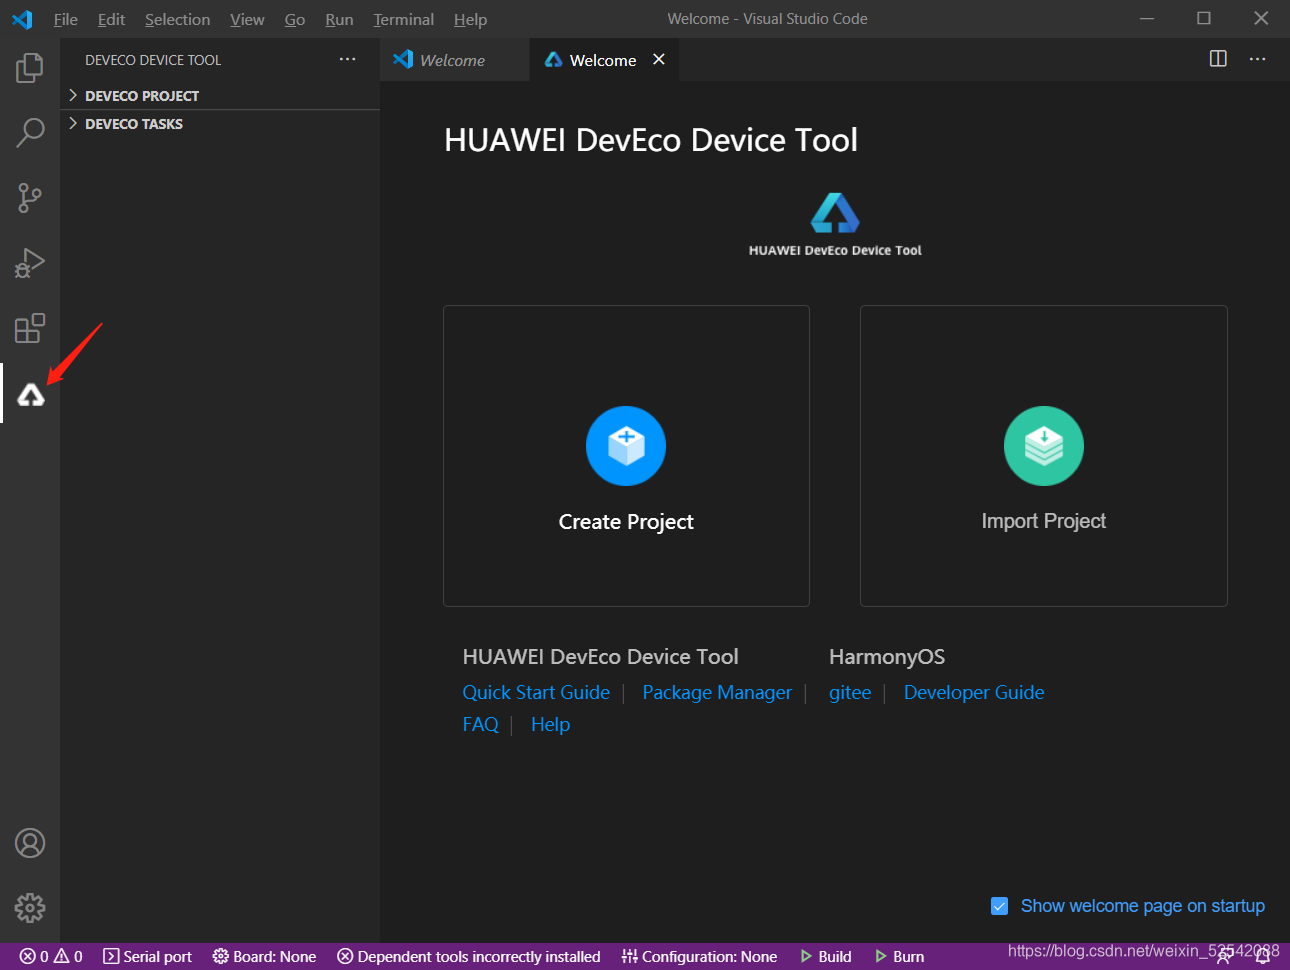Click errors and warnings status indicator
The width and height of the screenshot is (1290, 970).
[x=51, y=957]
